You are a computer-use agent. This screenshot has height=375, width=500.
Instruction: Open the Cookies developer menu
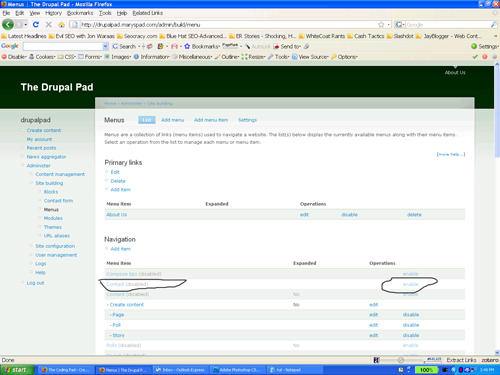[x=42, y=57]
